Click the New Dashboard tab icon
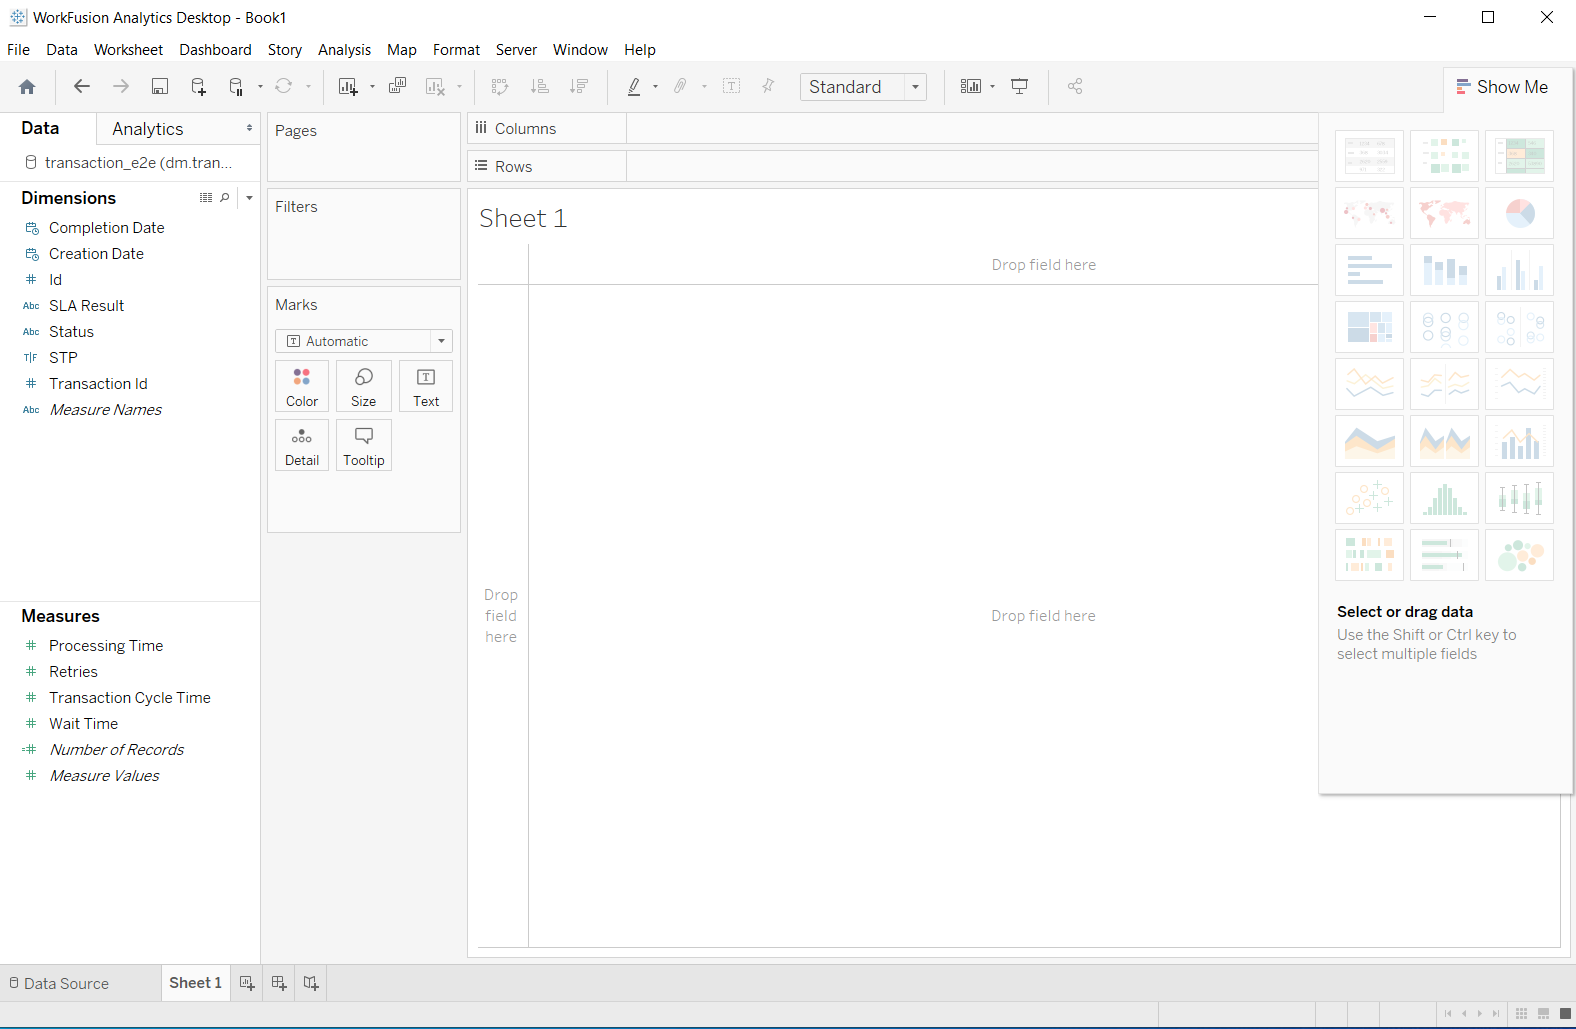1576x1029 pixels. click(x=279, y=984)
